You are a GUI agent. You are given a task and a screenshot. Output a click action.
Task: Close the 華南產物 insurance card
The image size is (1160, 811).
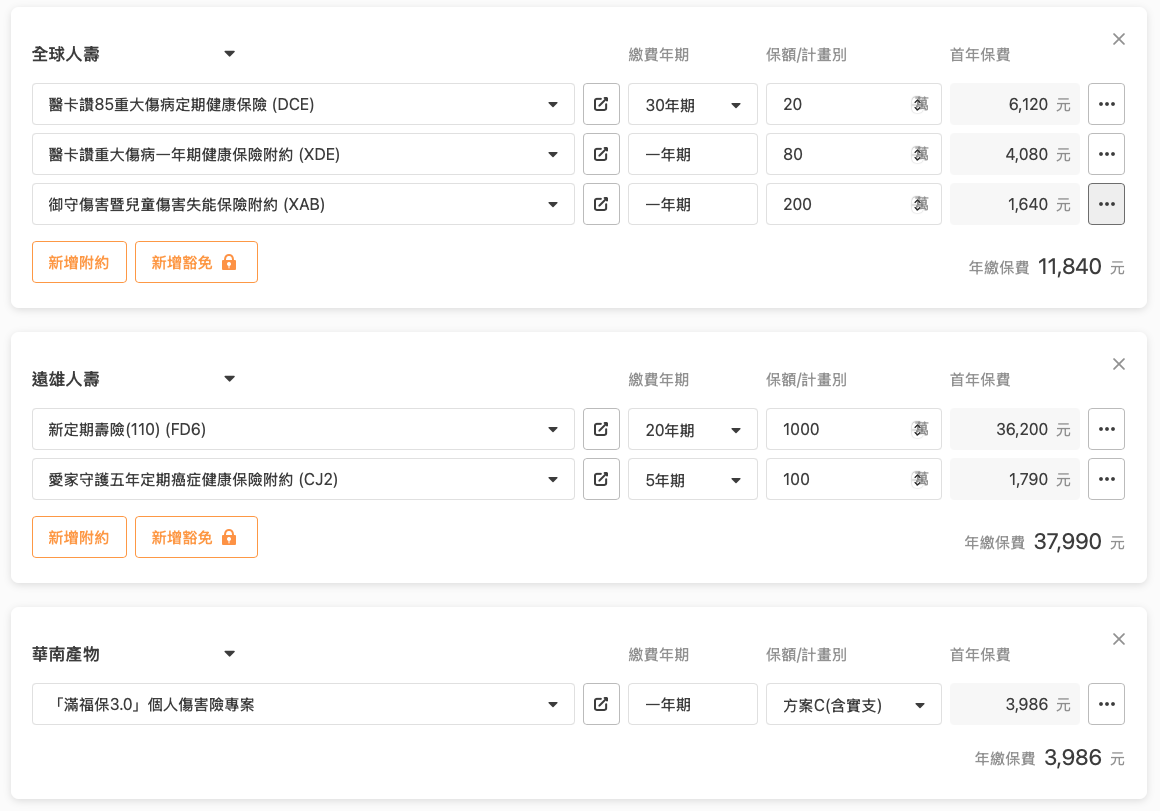pos(1119,639)
